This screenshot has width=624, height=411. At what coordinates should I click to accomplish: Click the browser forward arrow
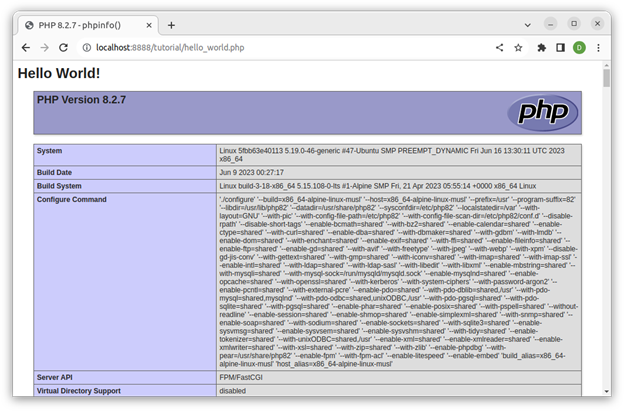pos(44,47)
